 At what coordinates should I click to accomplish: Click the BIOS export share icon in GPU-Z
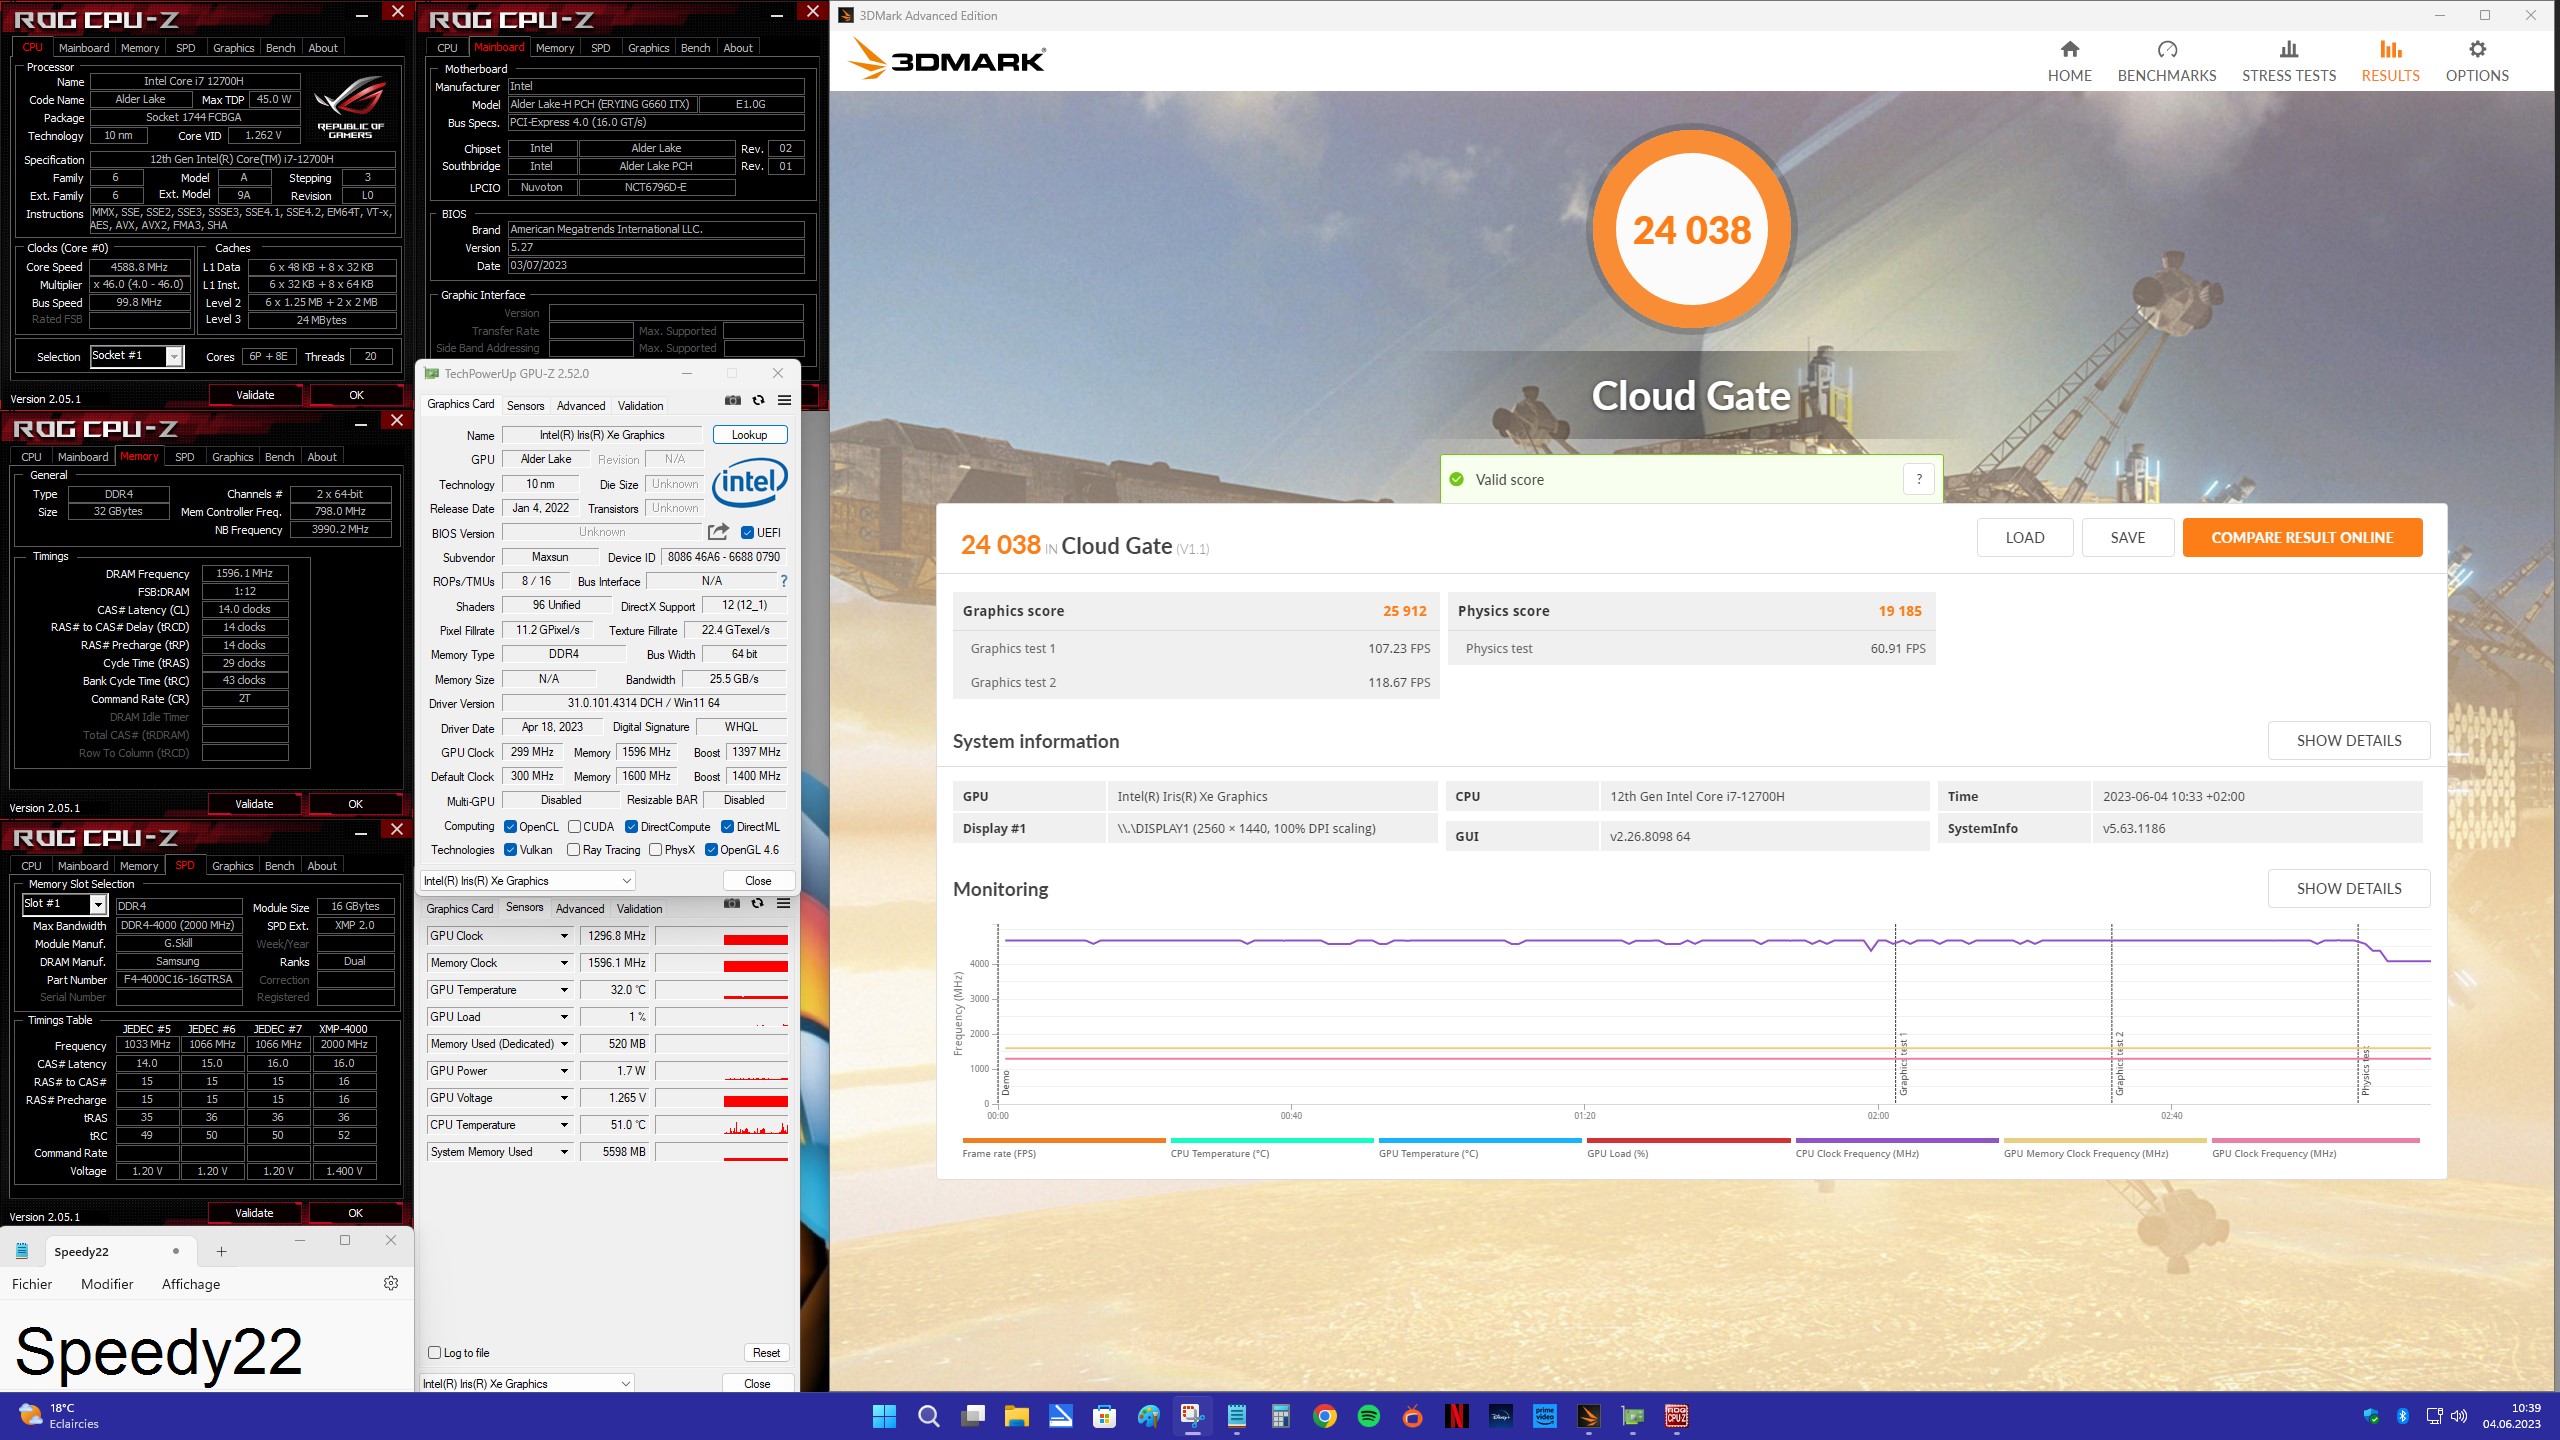click(718, 532)
